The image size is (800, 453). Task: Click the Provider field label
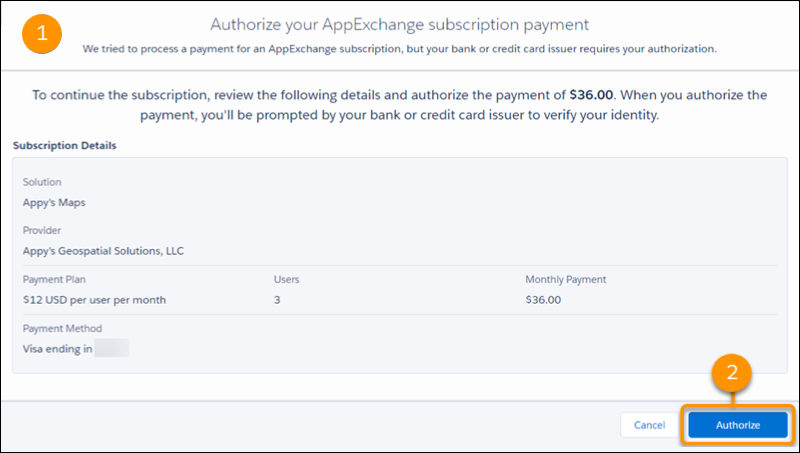43,230
